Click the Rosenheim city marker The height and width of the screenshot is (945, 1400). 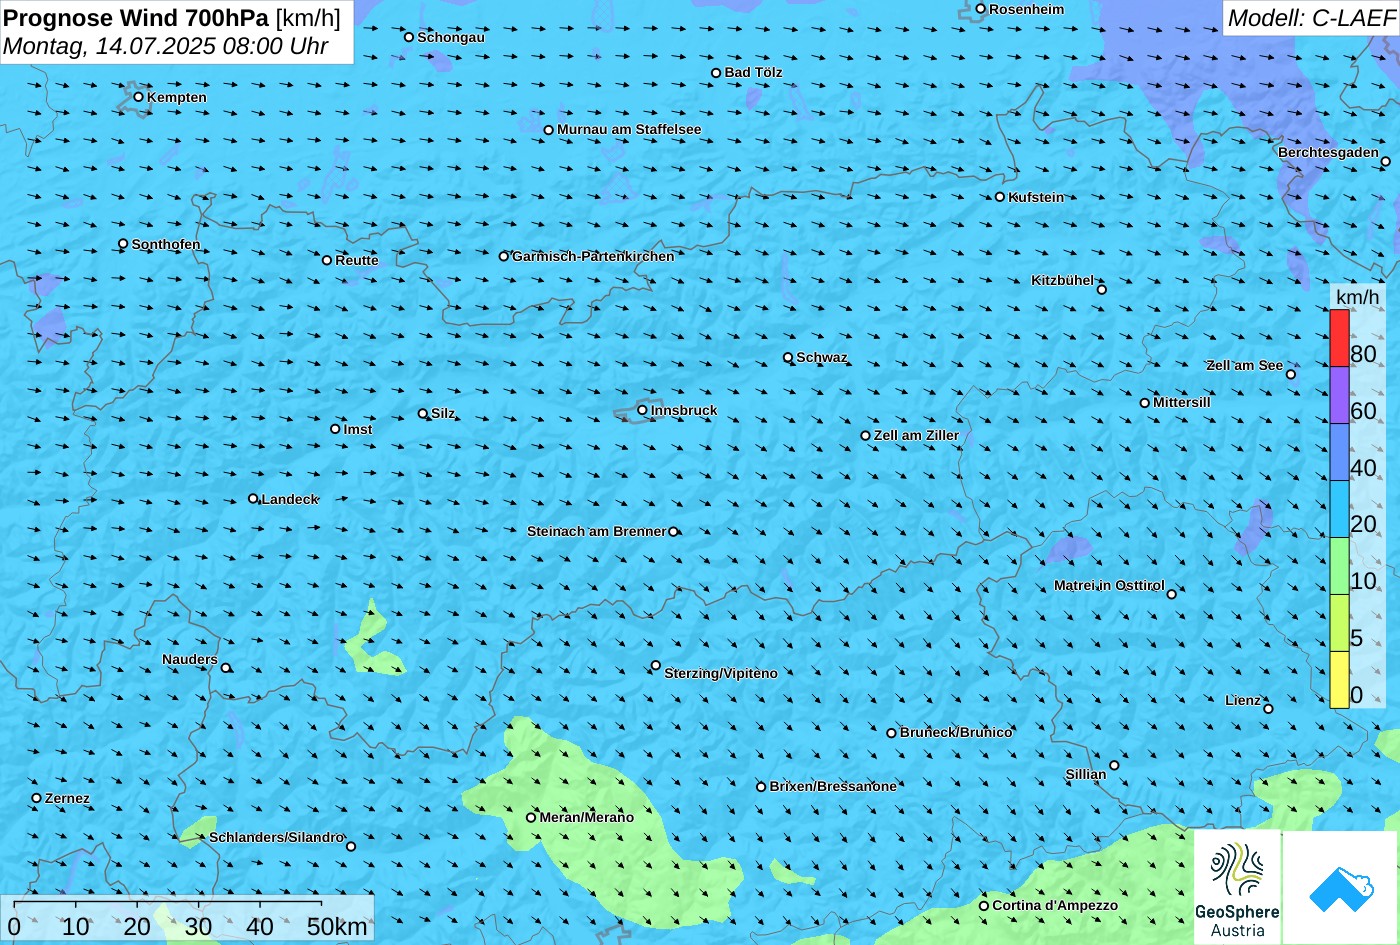point(980,9)
